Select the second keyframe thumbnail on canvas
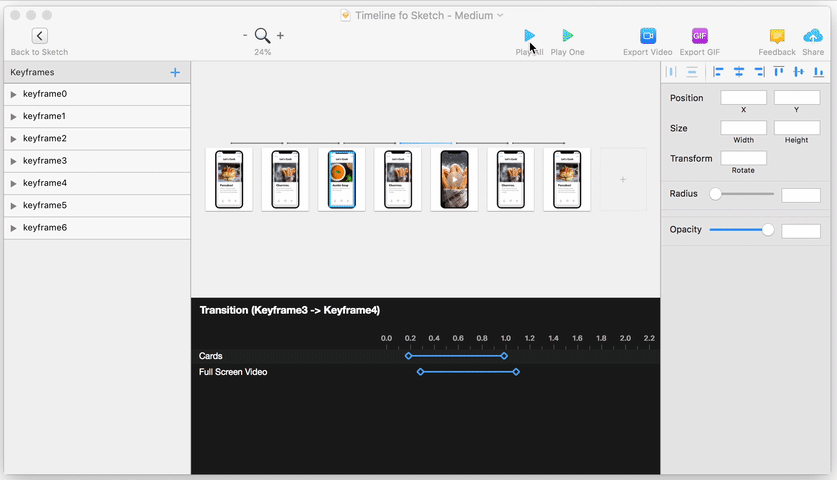Screen dimensions: 837x480 coord(285,179)
